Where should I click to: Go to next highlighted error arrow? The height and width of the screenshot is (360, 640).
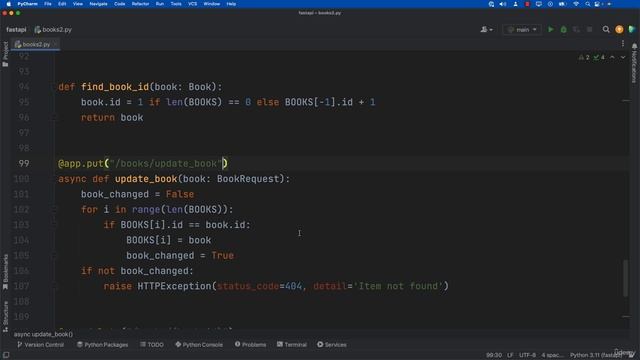pyautogui.click(x=623, y=57)
